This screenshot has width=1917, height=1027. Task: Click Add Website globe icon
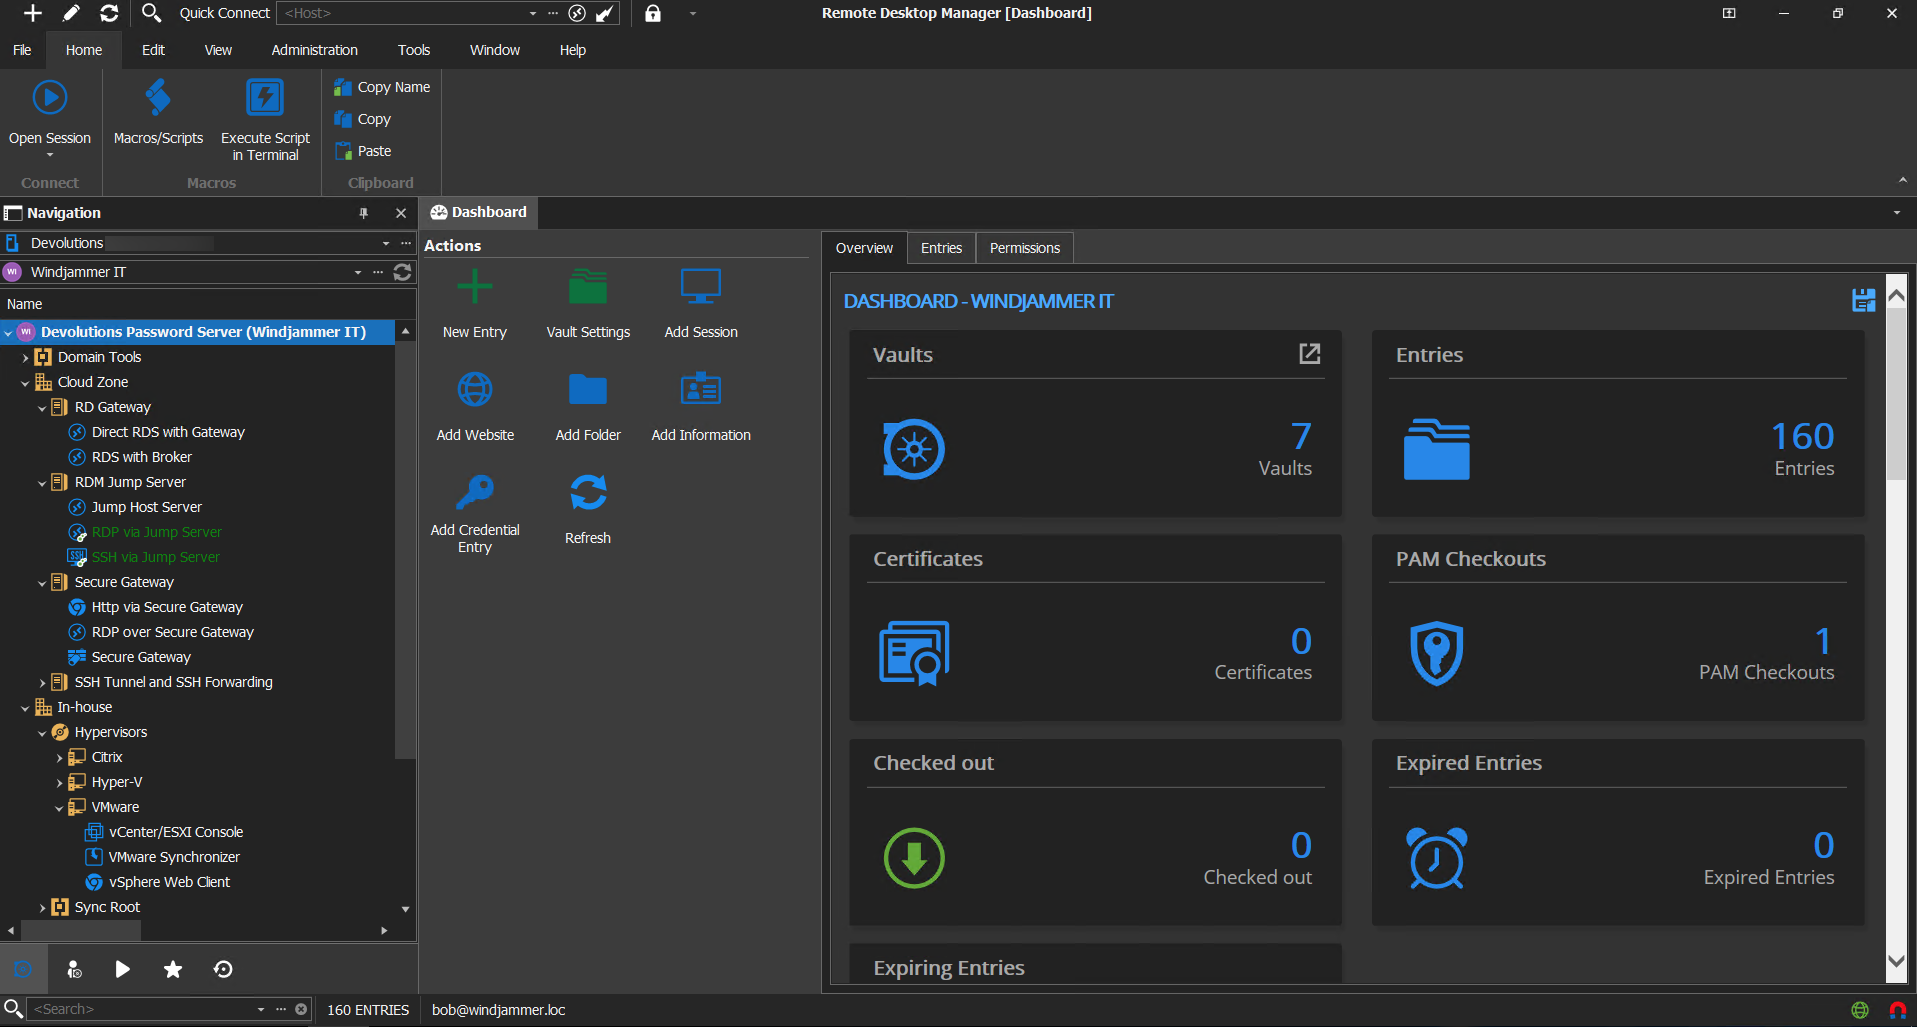pyautogui.click(x=475, y=389)
